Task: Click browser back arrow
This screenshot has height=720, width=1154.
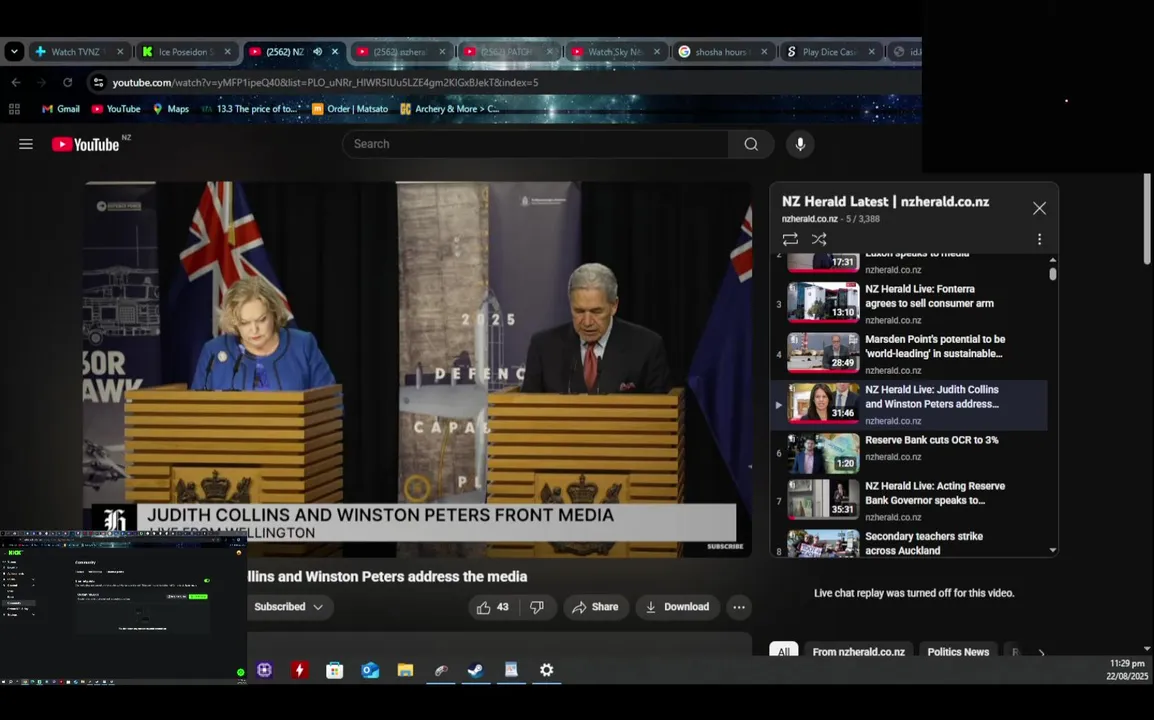Action: pos(15,82)
